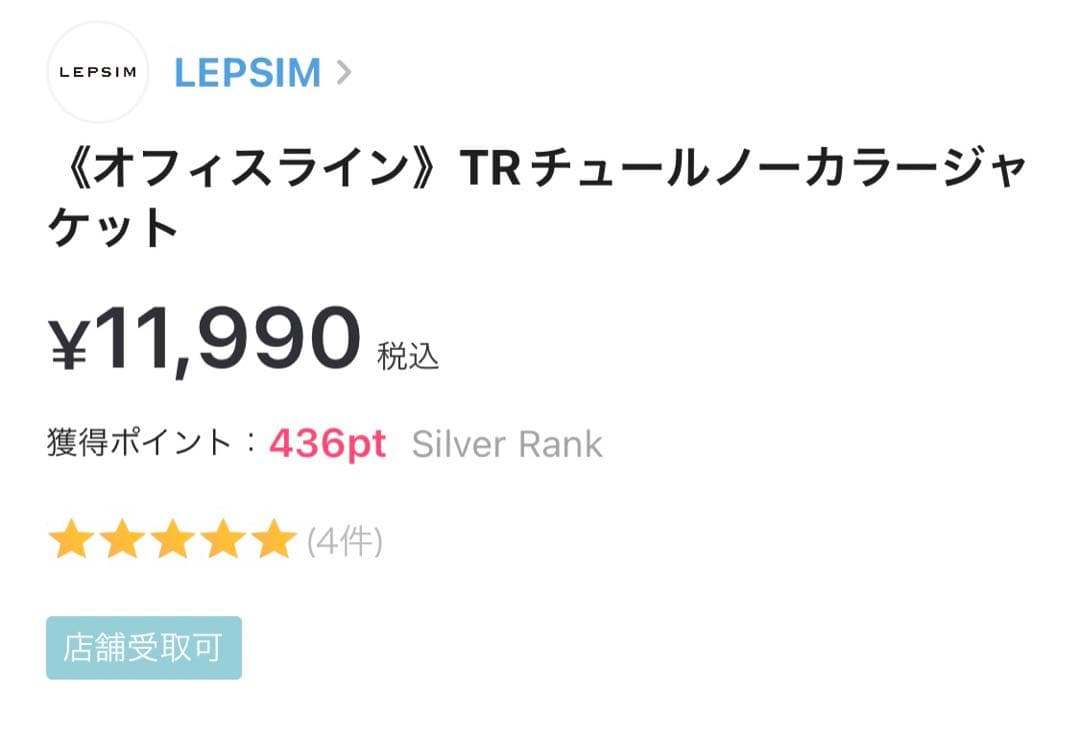Toggle the store pickup availability badge
Screen dimensions: 1080x743
coord(143,648)
